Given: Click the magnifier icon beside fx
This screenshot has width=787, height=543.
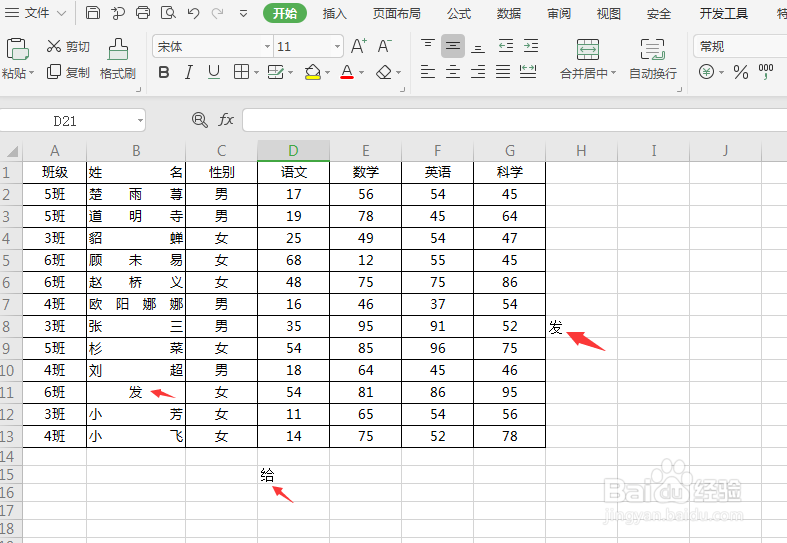Looking at the screenshot, I should coord(200,119).
